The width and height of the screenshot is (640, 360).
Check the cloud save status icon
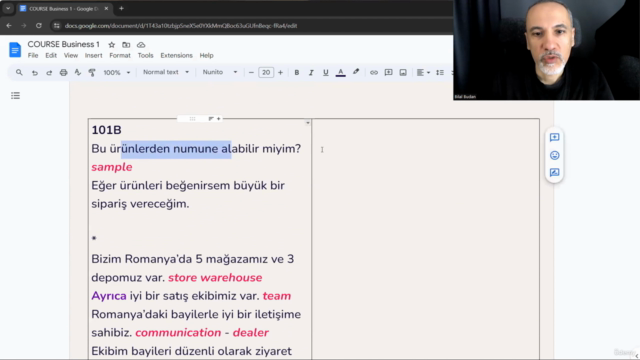pyautogui.click(x=141, y=45)
